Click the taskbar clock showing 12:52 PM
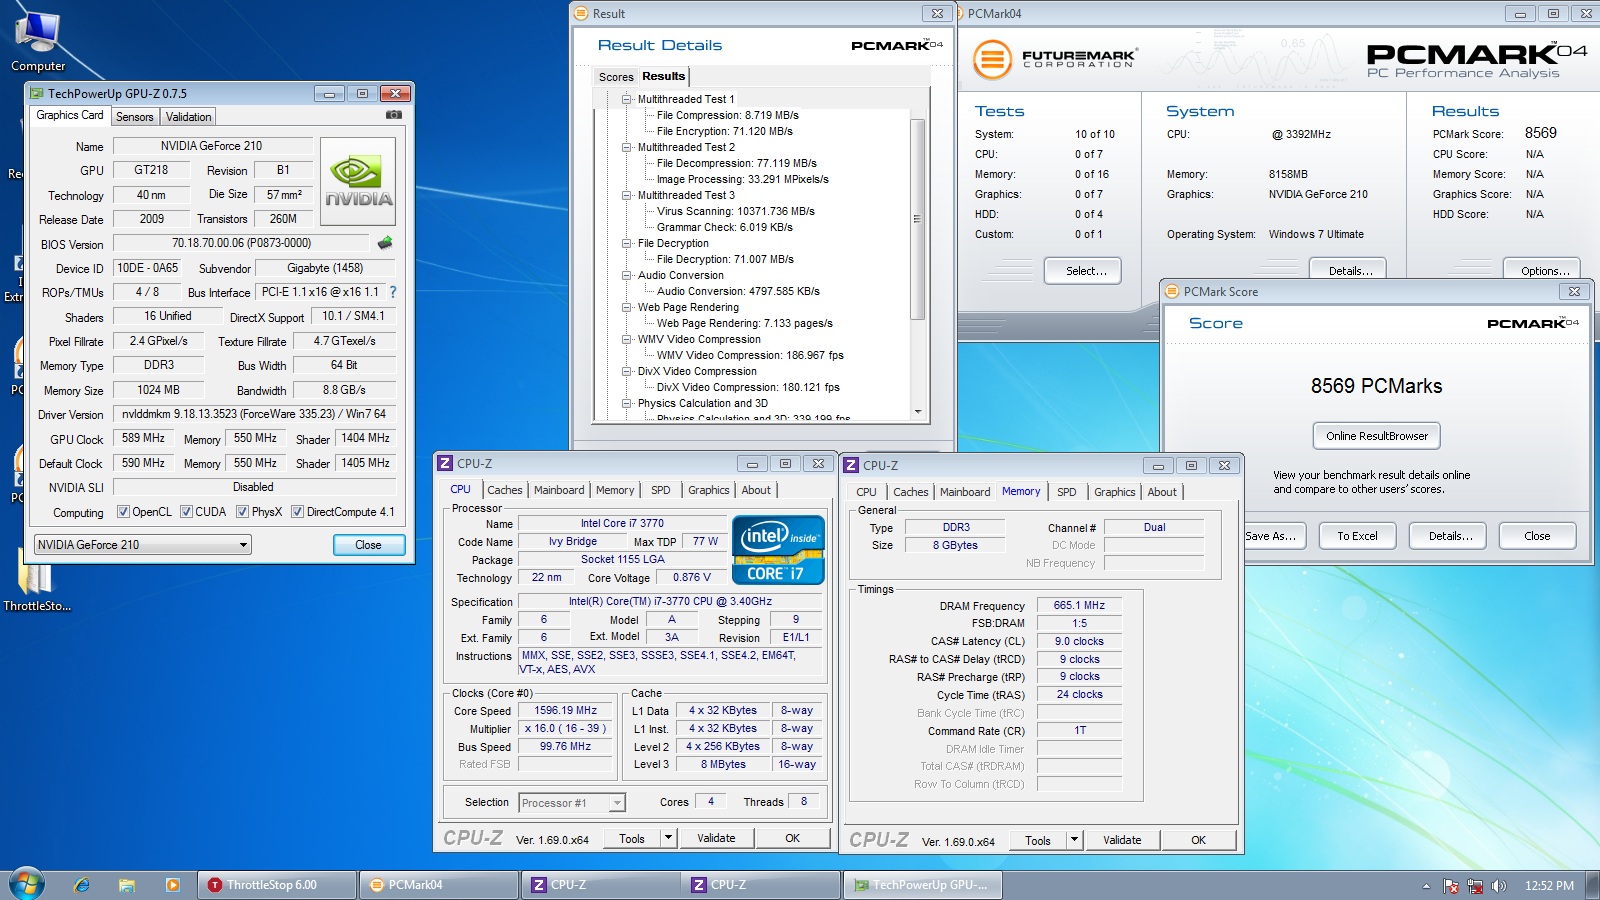The width and height of the screenshot is (1600, 900). click(x=1549, y=886)
